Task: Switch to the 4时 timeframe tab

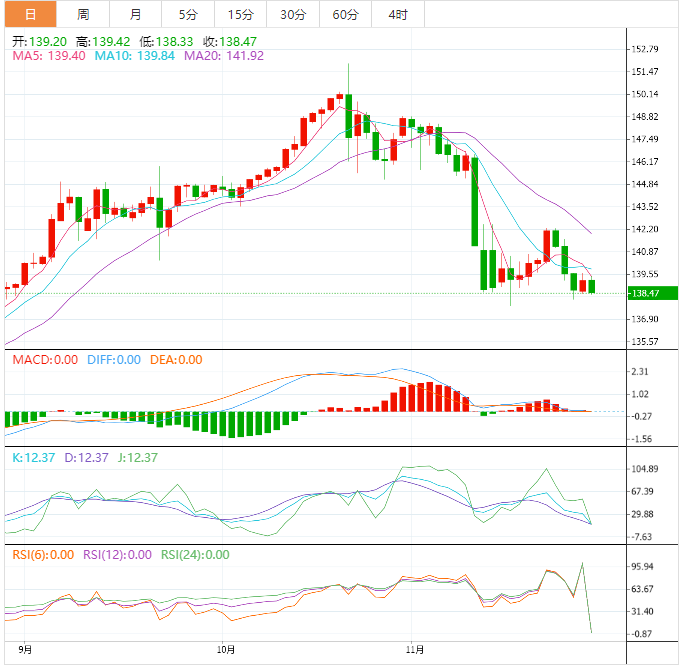Action: point(397,14)
